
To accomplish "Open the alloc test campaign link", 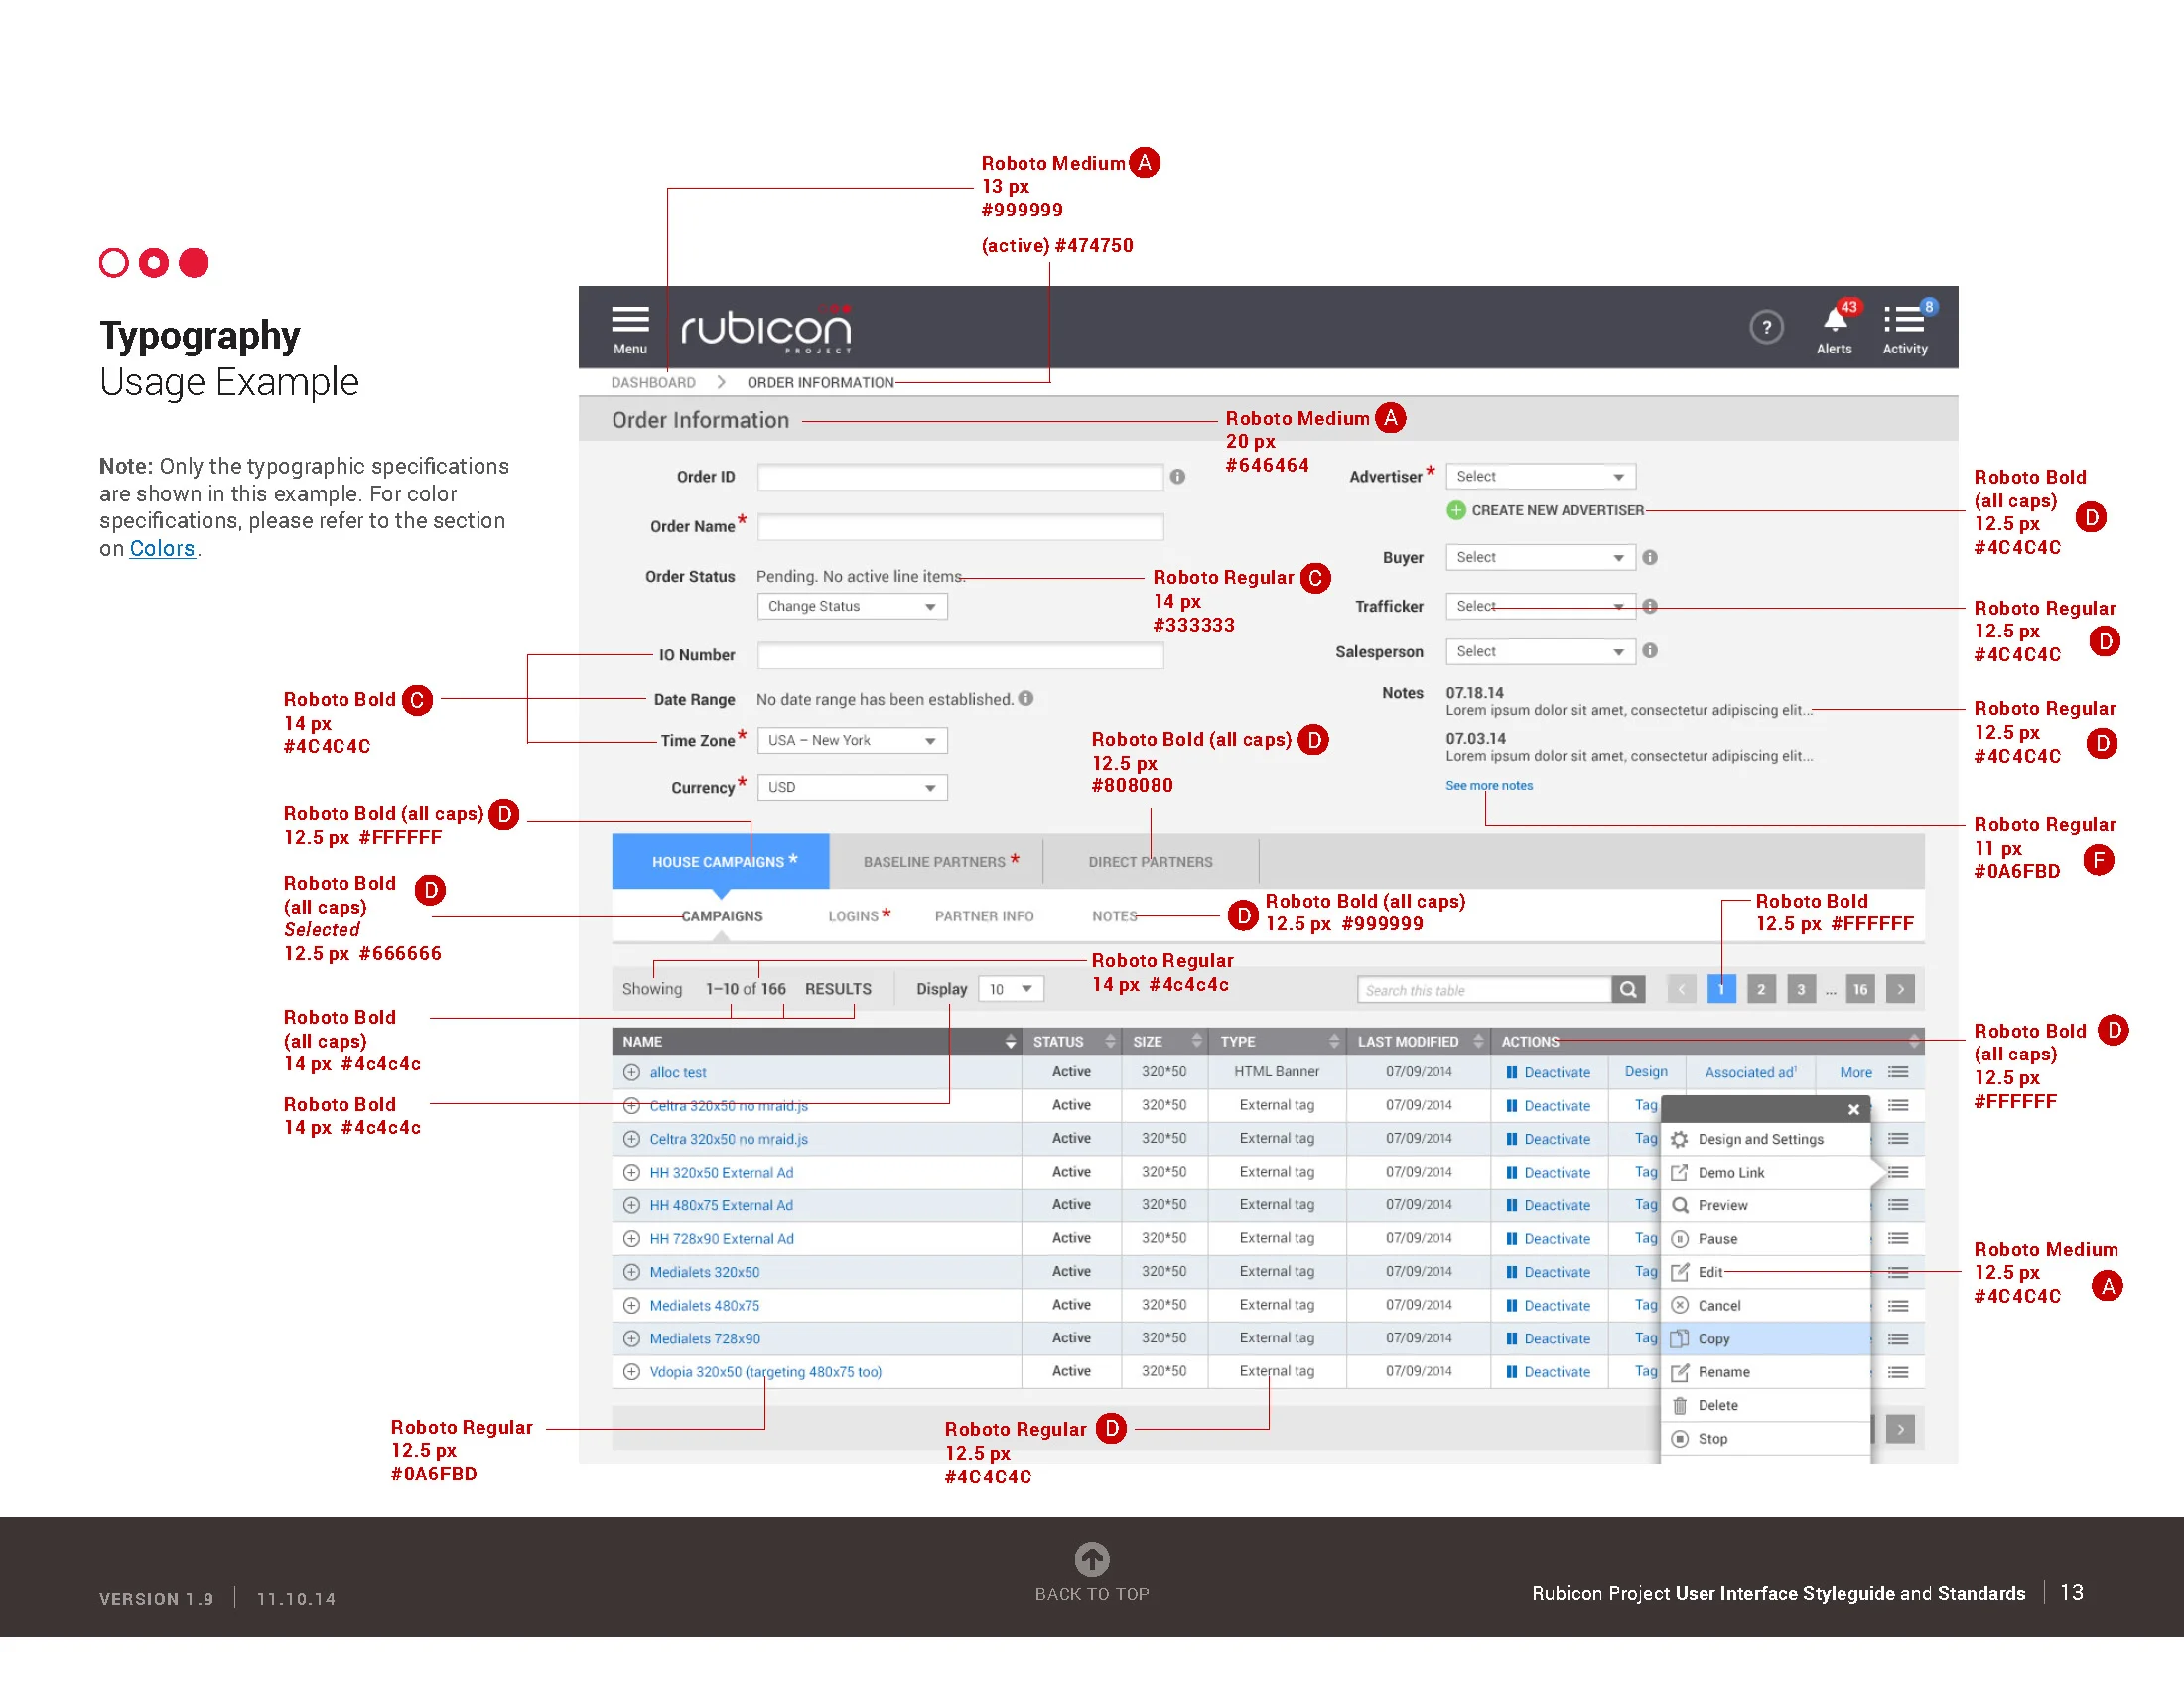I will [677, 1073].
